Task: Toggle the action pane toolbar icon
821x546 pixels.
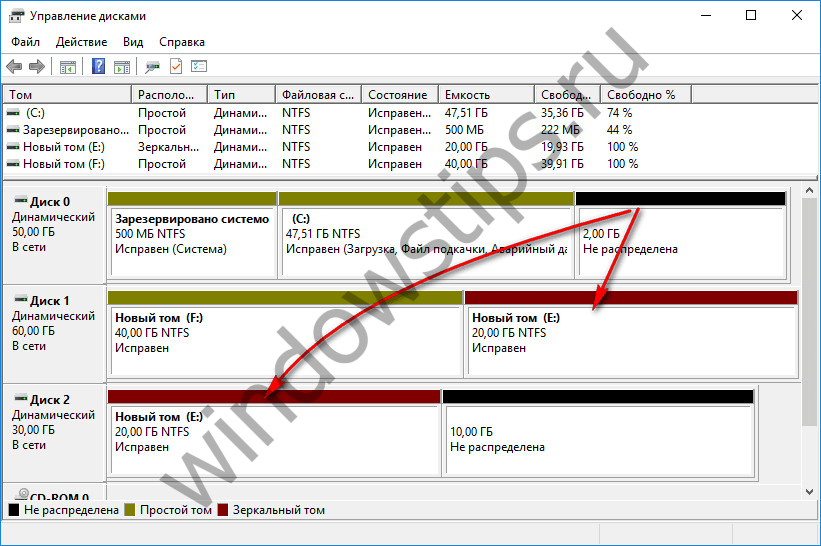Action: (x=122, y=67)
